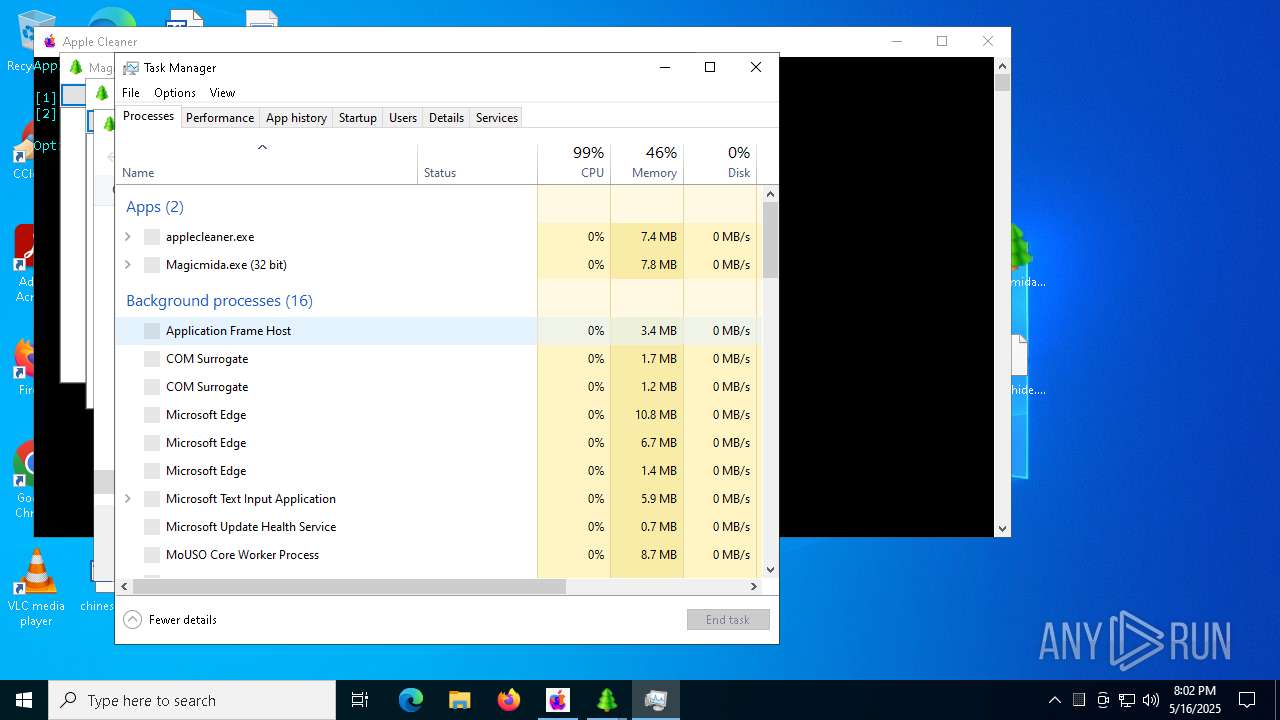Click the network tray icon

1127,700
